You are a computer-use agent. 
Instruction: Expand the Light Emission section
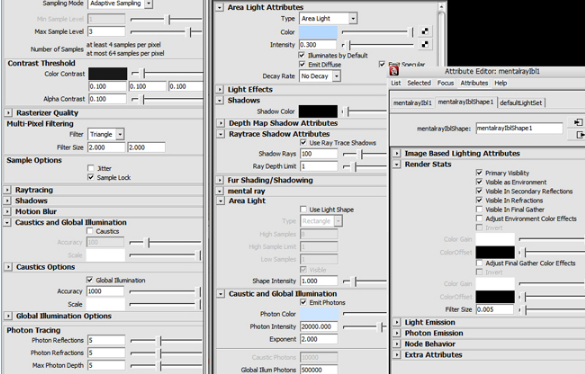tap(397, 322)
